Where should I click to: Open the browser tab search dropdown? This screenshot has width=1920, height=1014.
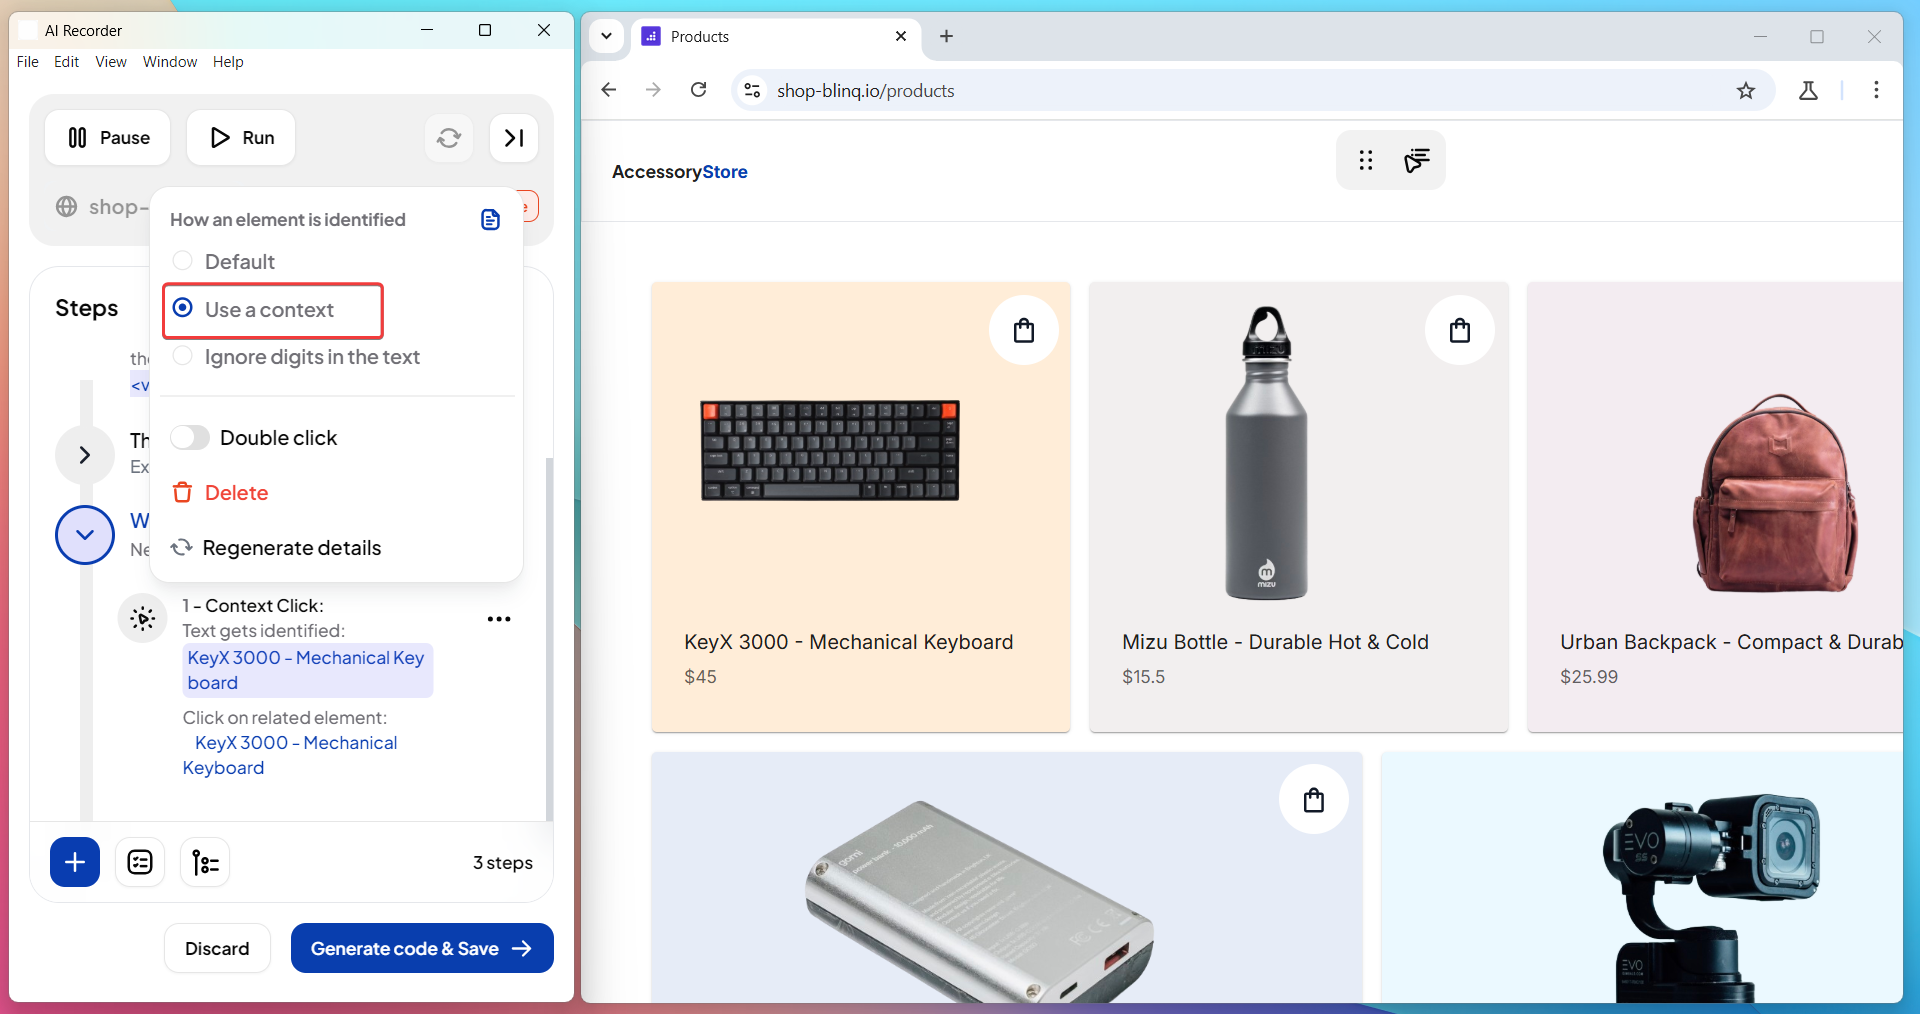(x=606, y=36)
